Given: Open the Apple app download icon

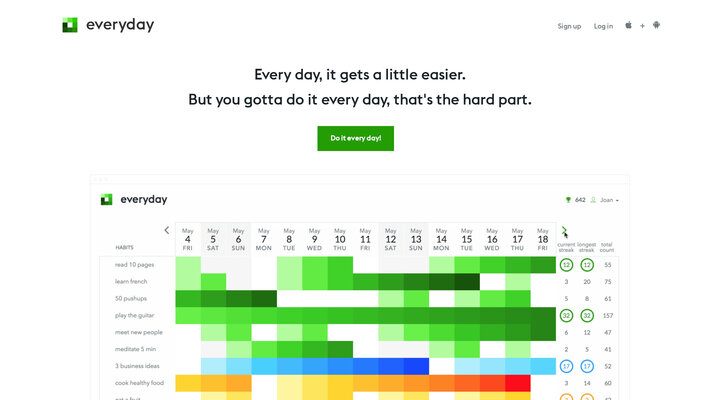Looking at the screenshot, I should (629, 26).
